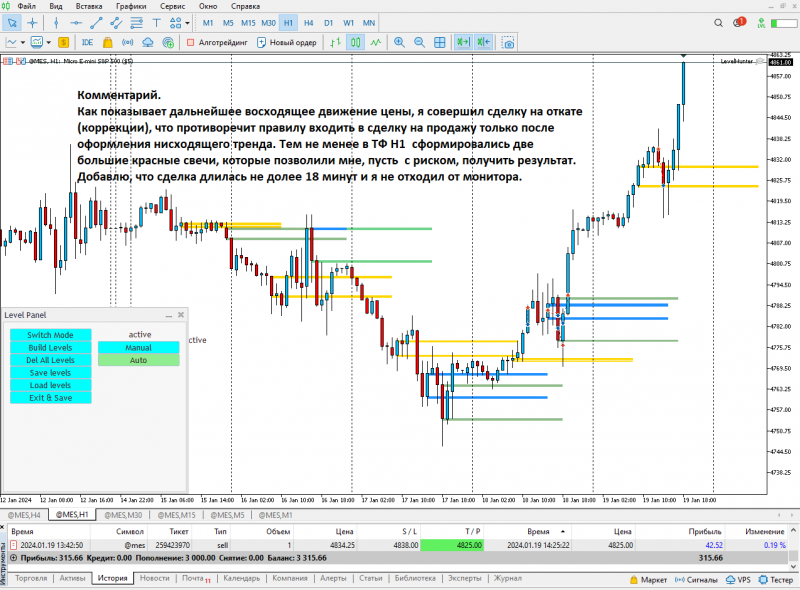This screenshot has height=590, width=800.
Task: Open the Сервис menu
Action: [x=172, y=6]
